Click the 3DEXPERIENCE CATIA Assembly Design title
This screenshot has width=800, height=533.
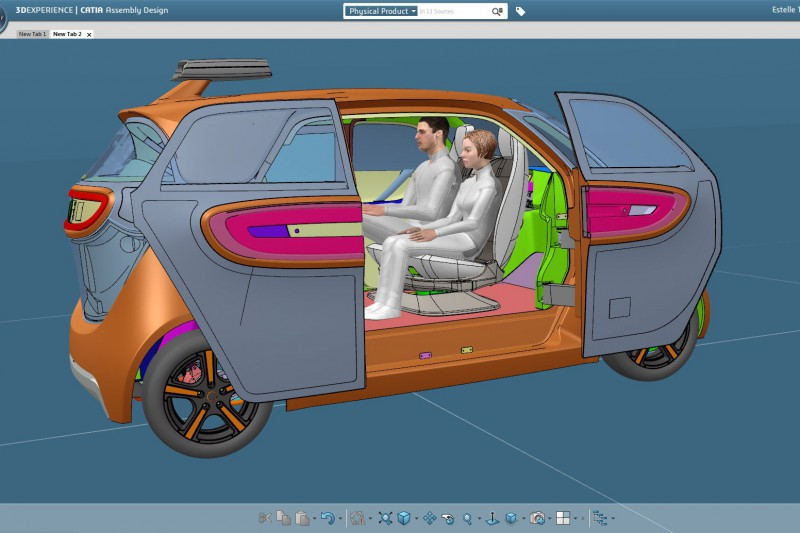pos(92,10)
